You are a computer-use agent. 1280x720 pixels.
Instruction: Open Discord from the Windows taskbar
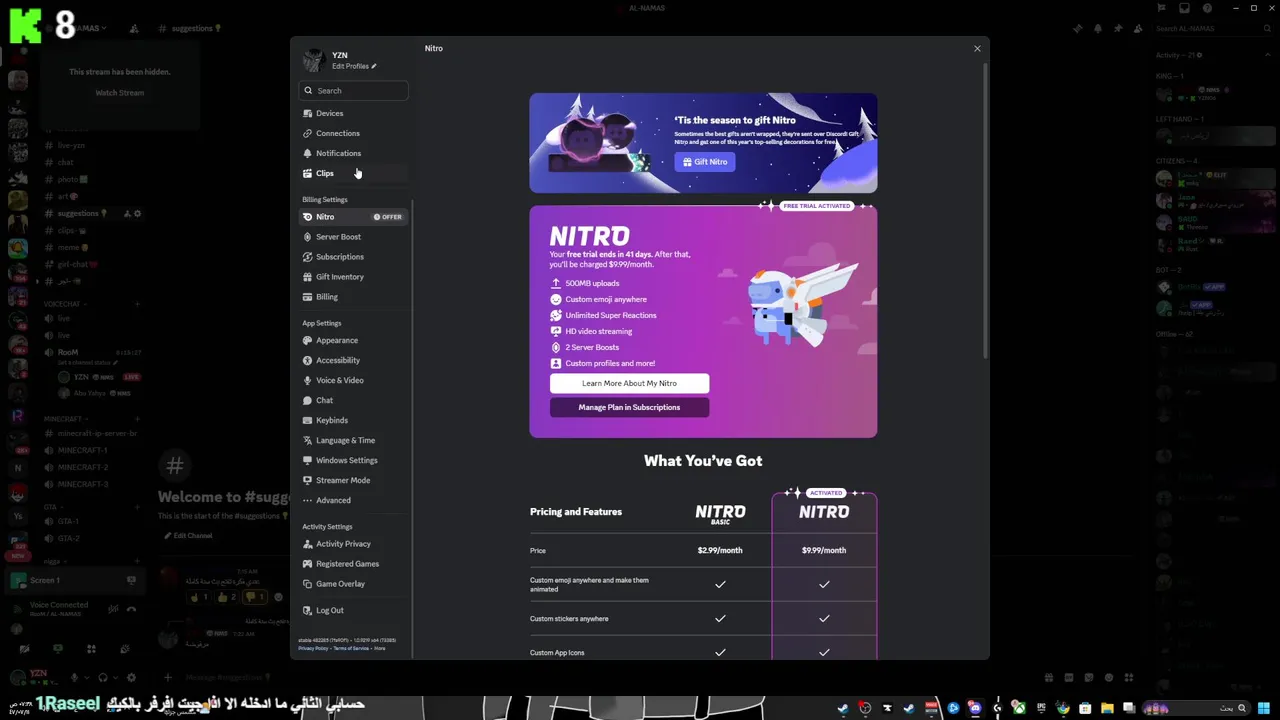point(975,708)
